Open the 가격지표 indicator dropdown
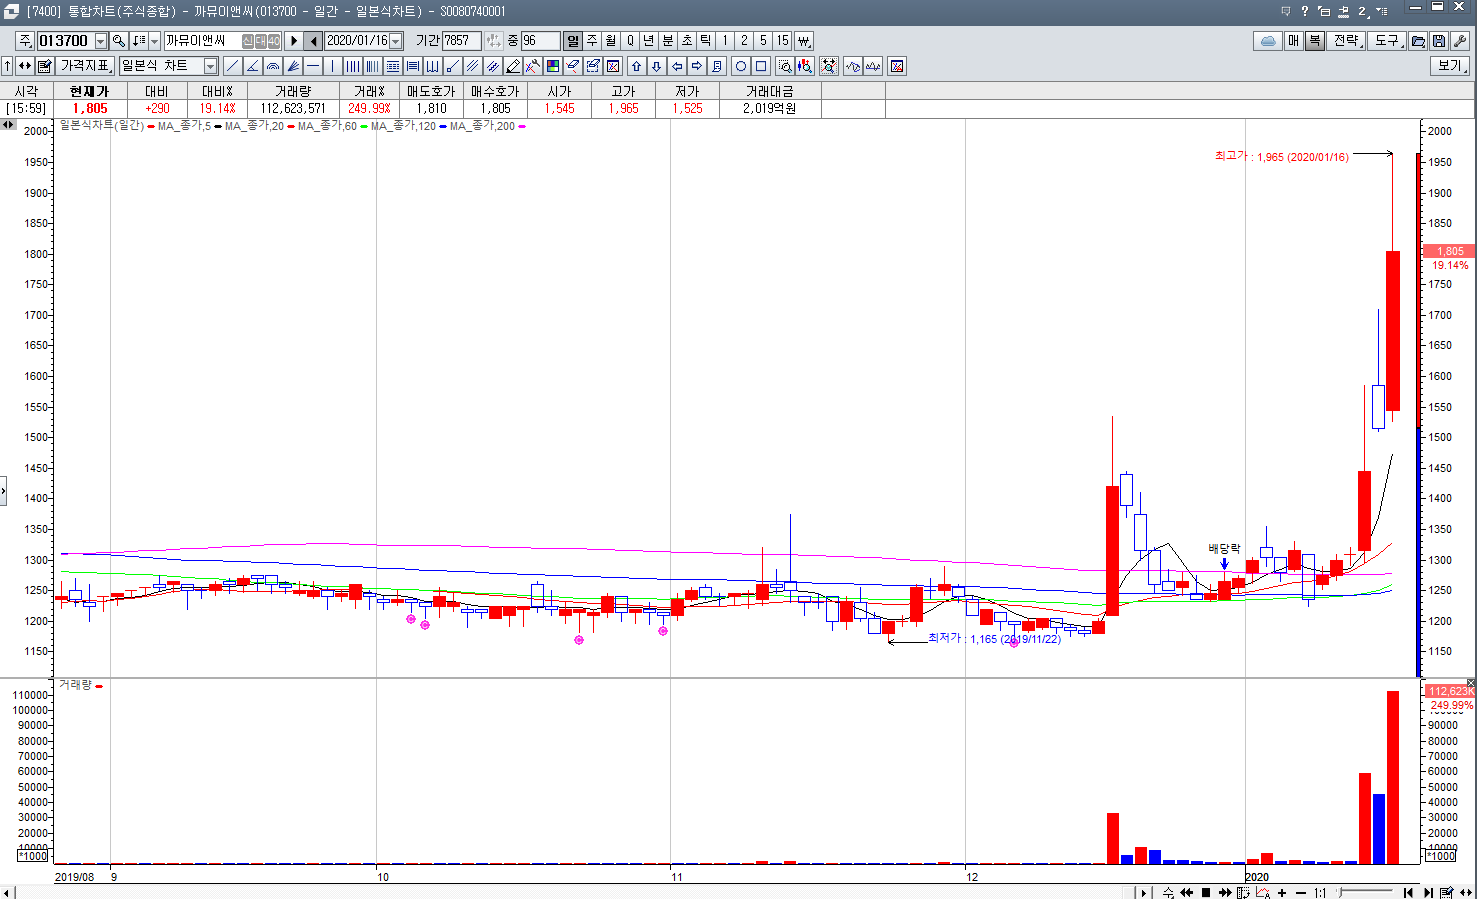The width and height of the screenshot is (1477, 899). (85, 66)
